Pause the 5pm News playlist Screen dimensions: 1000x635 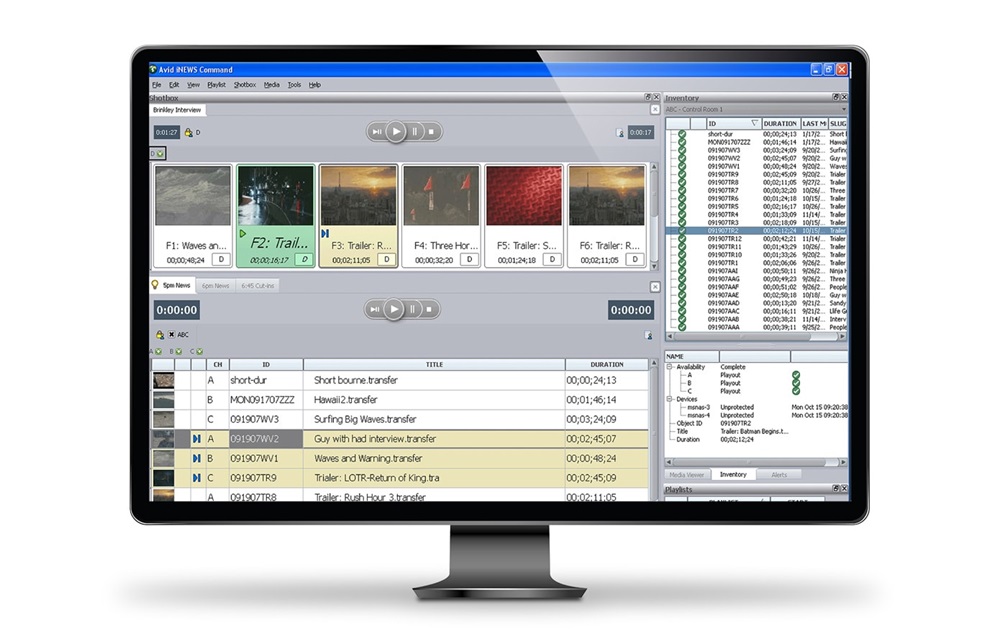pos(413,309)
